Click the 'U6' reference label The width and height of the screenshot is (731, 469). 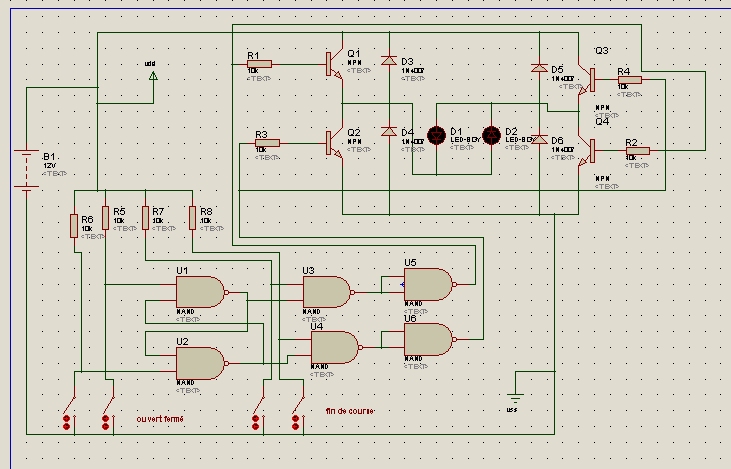[410, 318]
